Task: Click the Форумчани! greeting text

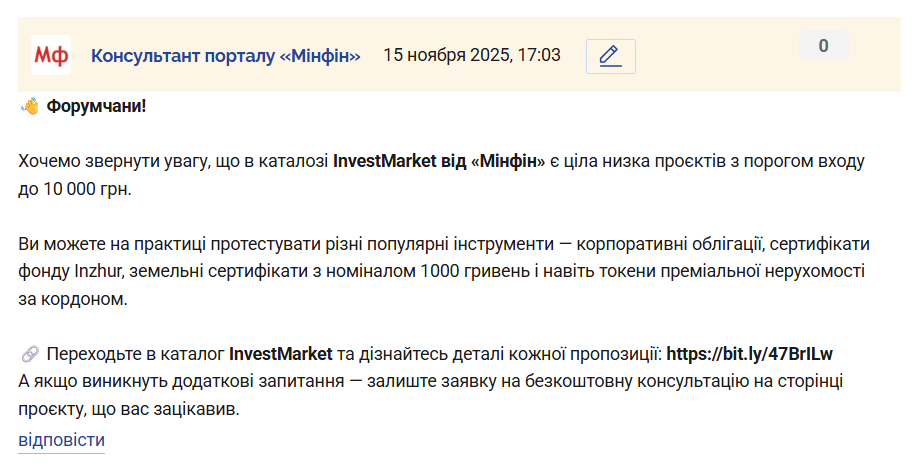Action: [96, 106]
